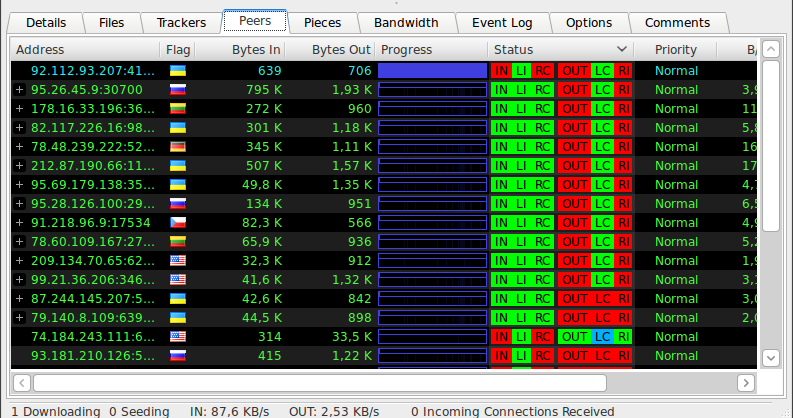Expand peer 95.69.179.138 row
Image resolution: width=793 pixels, height=418 pixels.
click(19, 184)
